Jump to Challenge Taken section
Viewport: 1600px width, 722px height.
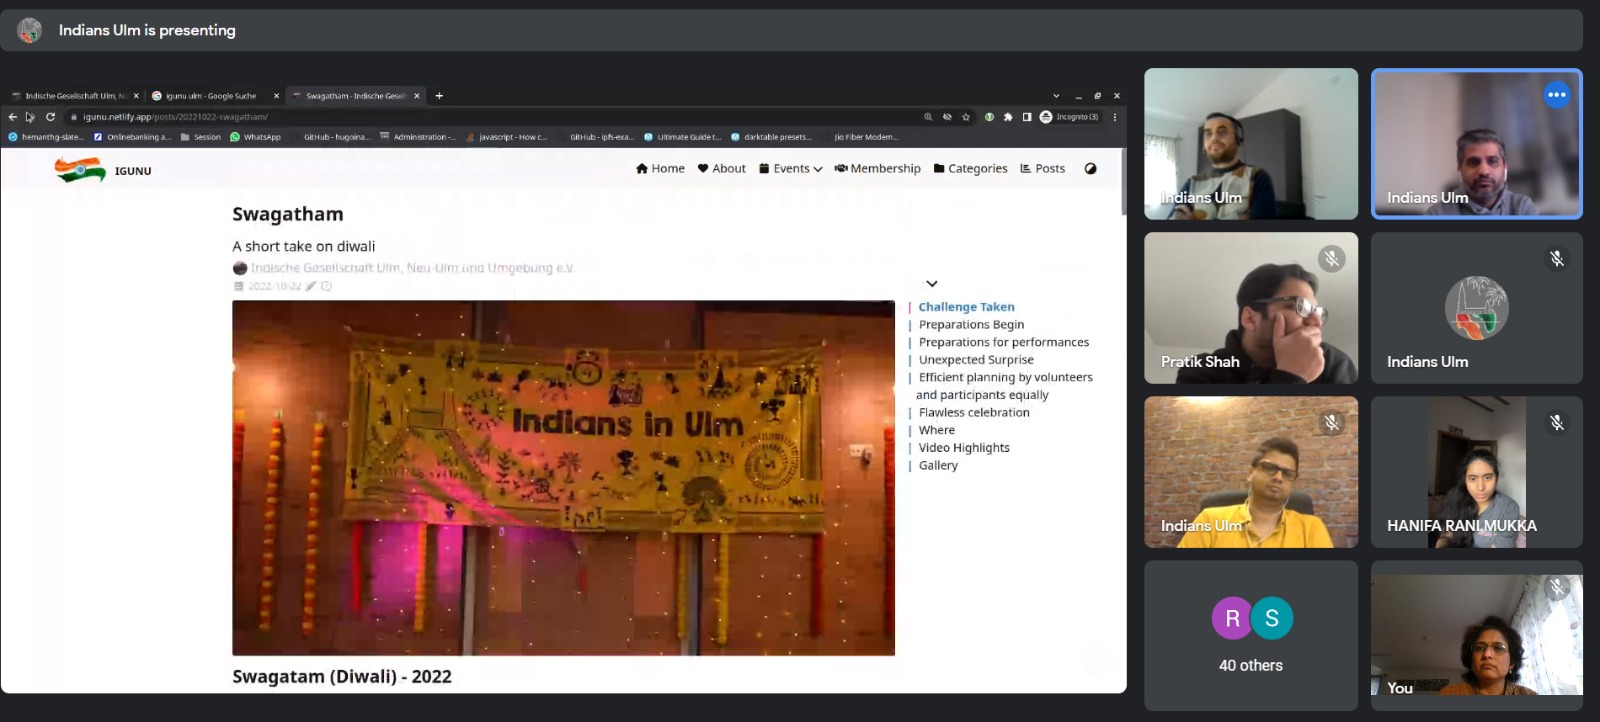coord(966,307)
